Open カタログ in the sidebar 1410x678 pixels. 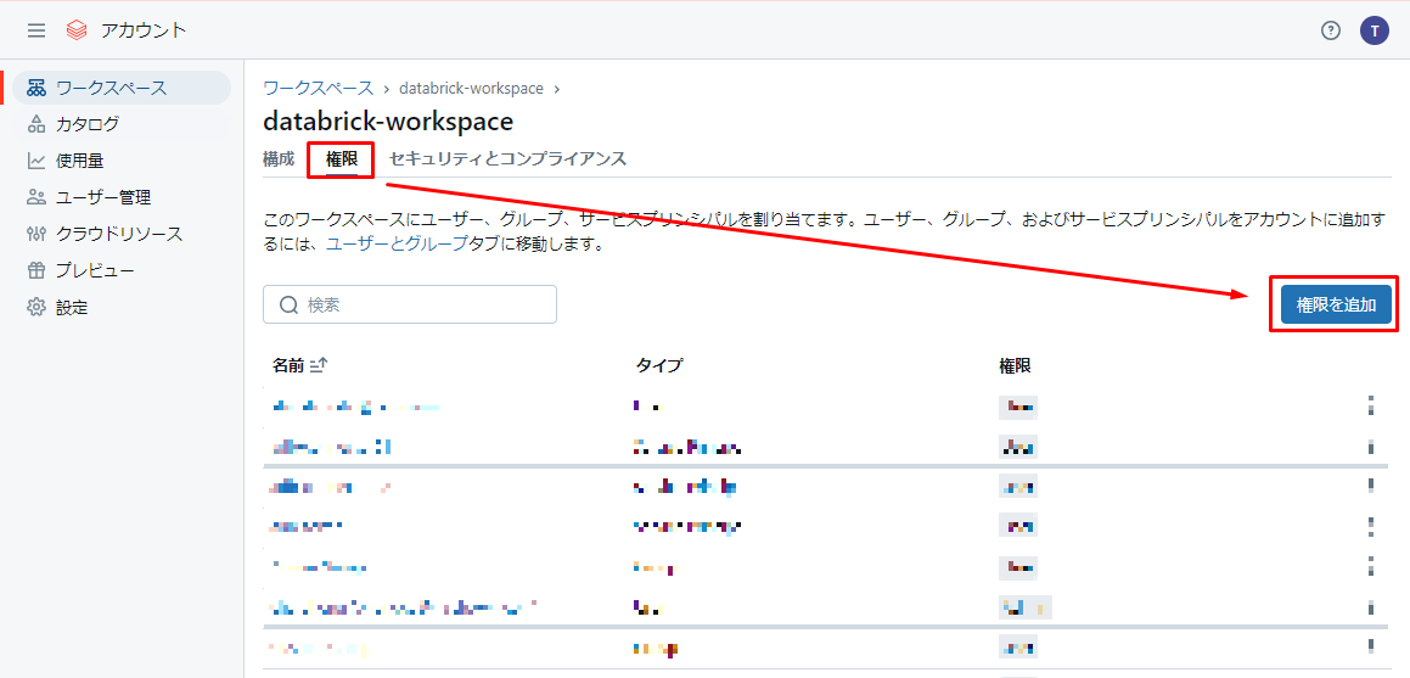click(87, 124)
